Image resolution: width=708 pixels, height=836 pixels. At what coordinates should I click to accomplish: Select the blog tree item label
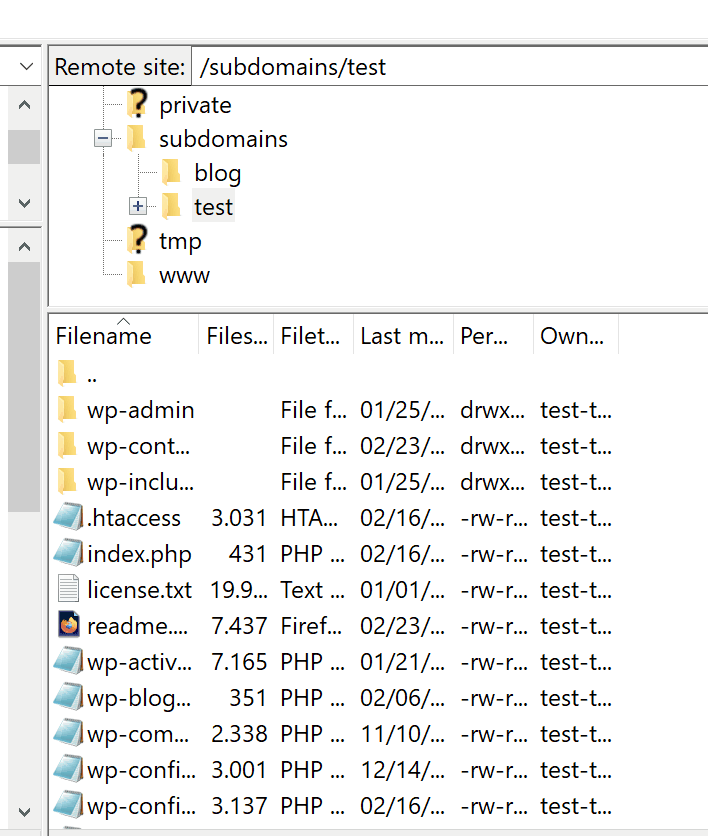(x=218, y=173)
